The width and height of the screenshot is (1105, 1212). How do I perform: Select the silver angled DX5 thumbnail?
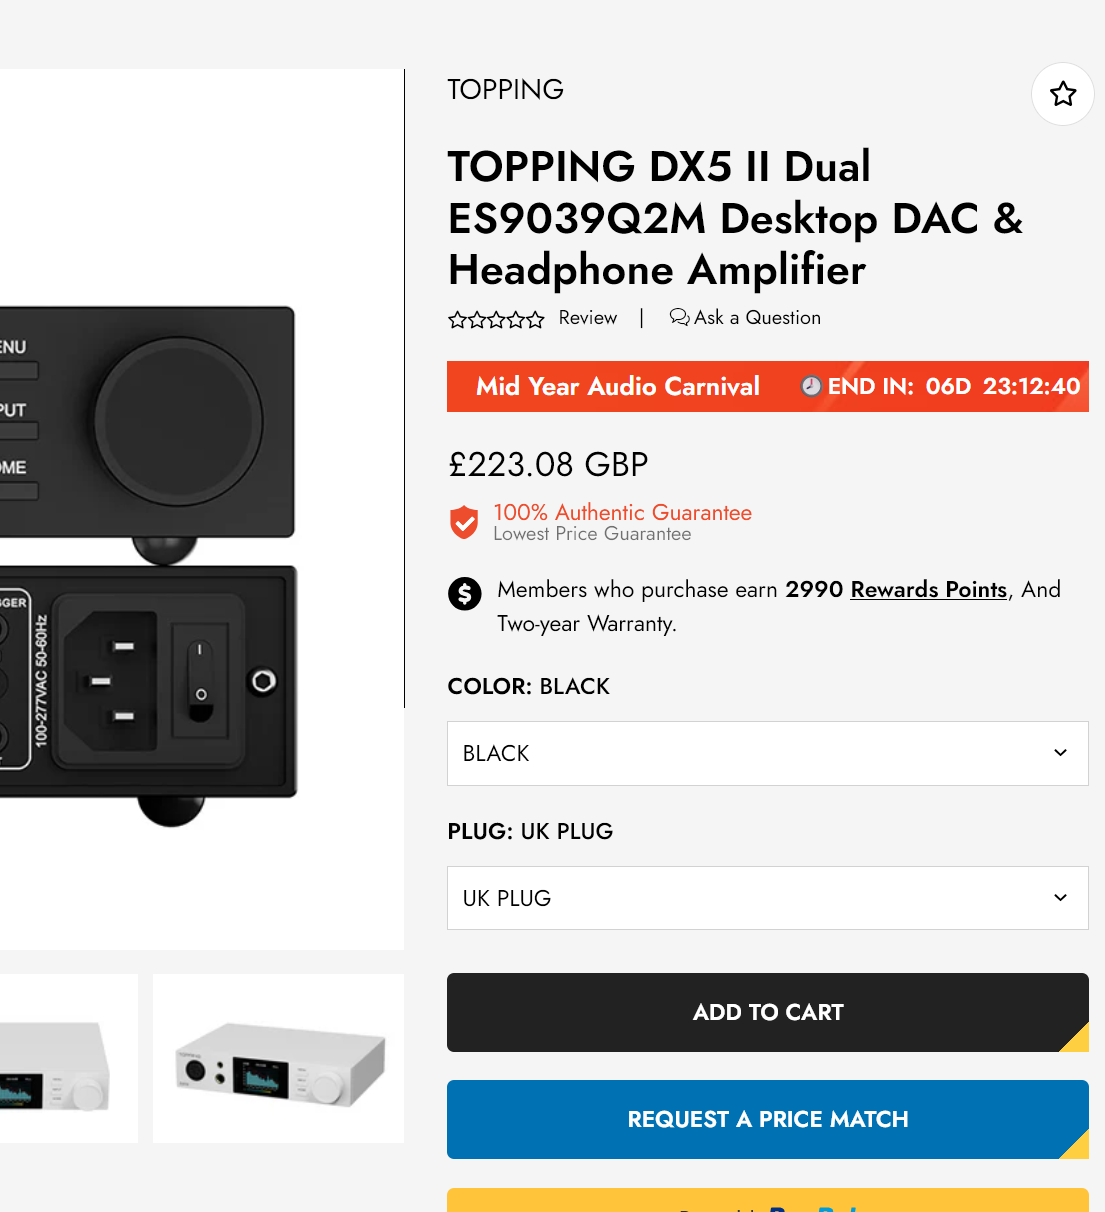pyautogui.click(x=278, y=1058)
